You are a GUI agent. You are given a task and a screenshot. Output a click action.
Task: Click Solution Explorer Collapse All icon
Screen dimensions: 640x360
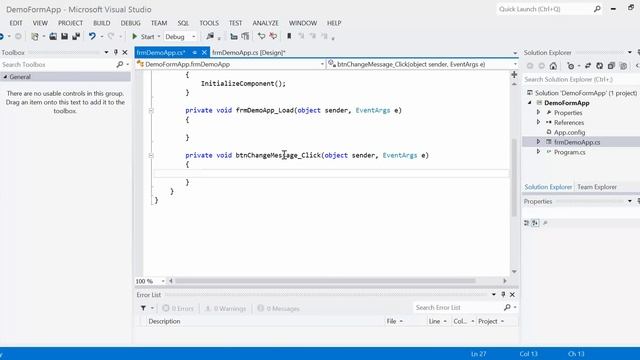[611, 66]
